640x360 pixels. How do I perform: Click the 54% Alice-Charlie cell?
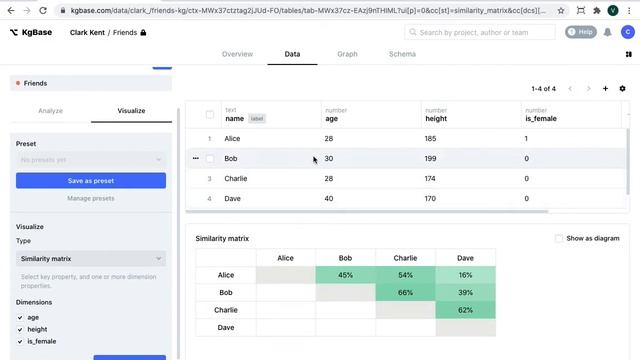pyautogui.click(x=405, y=275)
